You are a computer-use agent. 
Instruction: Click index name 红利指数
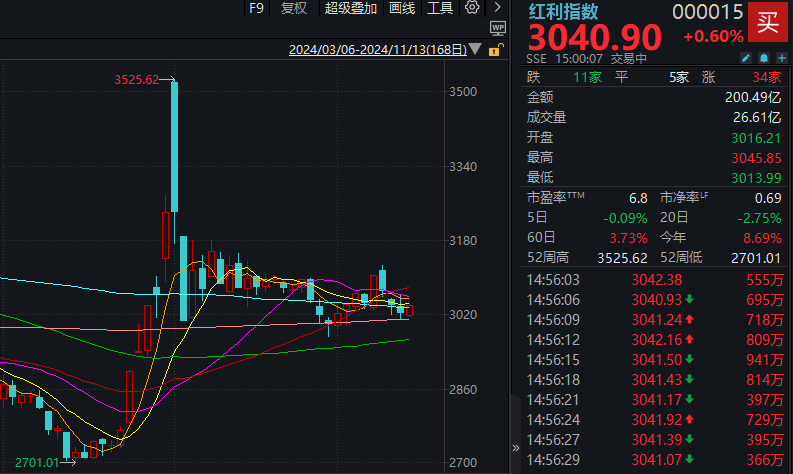tap(563, 11)
